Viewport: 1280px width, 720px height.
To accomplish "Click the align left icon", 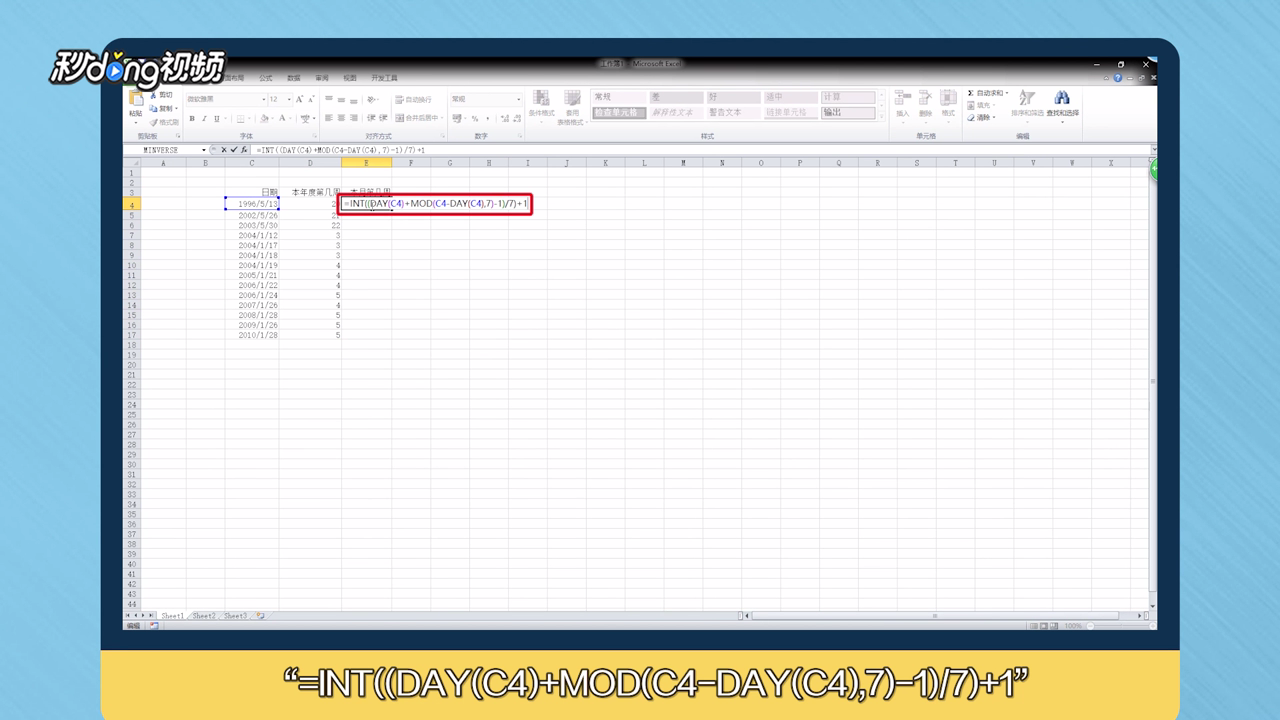I will [x=329, y=118].
